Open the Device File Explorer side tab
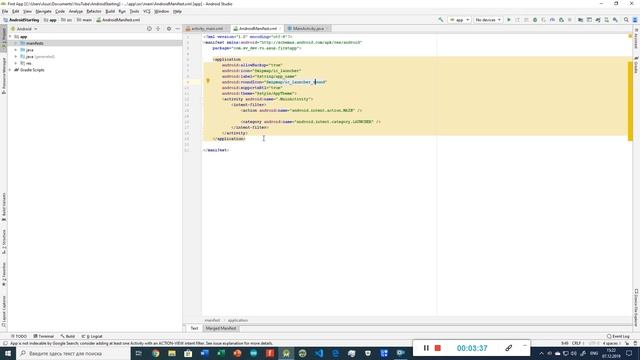The image size is (640, 360). pos(636,307)
